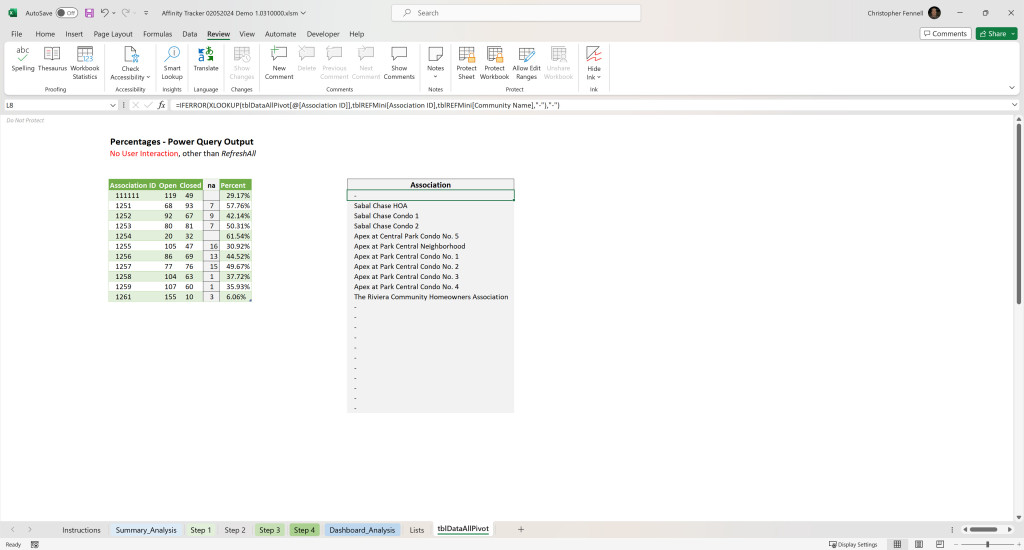Toggle the AutoSave switch
The image size is (1024, 550).
pos(67,13)
